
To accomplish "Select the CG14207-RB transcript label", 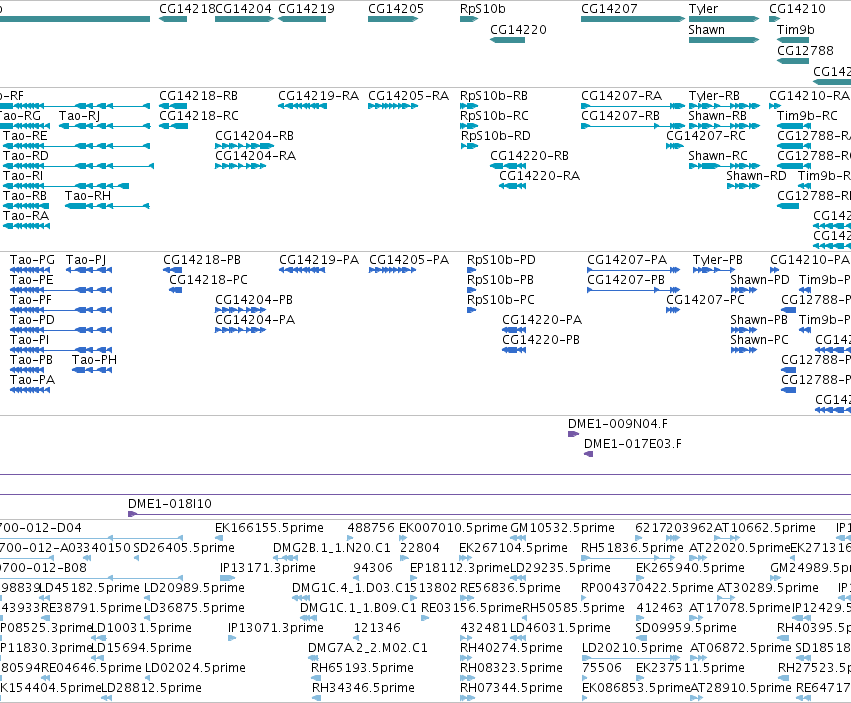I will click(x=620, y=116).
